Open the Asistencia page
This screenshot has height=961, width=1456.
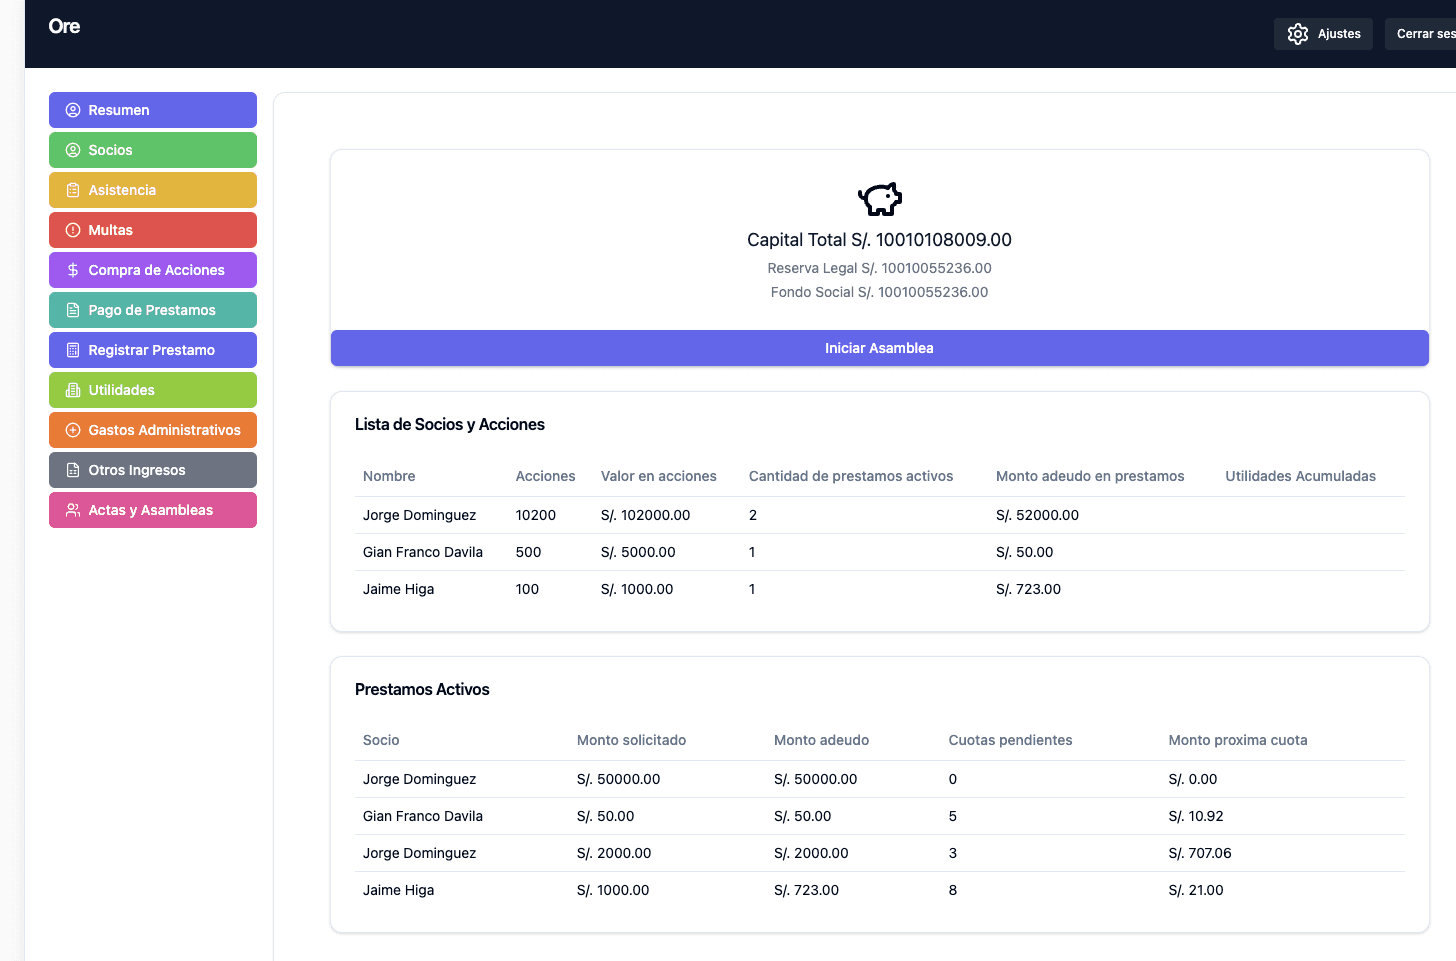(x=153, y=190)
